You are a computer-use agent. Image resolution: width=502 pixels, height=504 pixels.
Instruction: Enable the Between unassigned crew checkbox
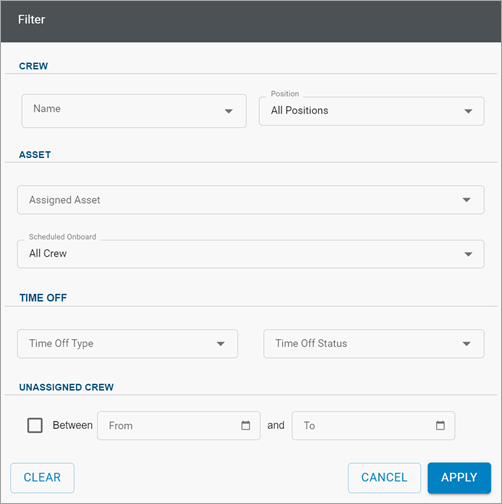click(35, 425)
